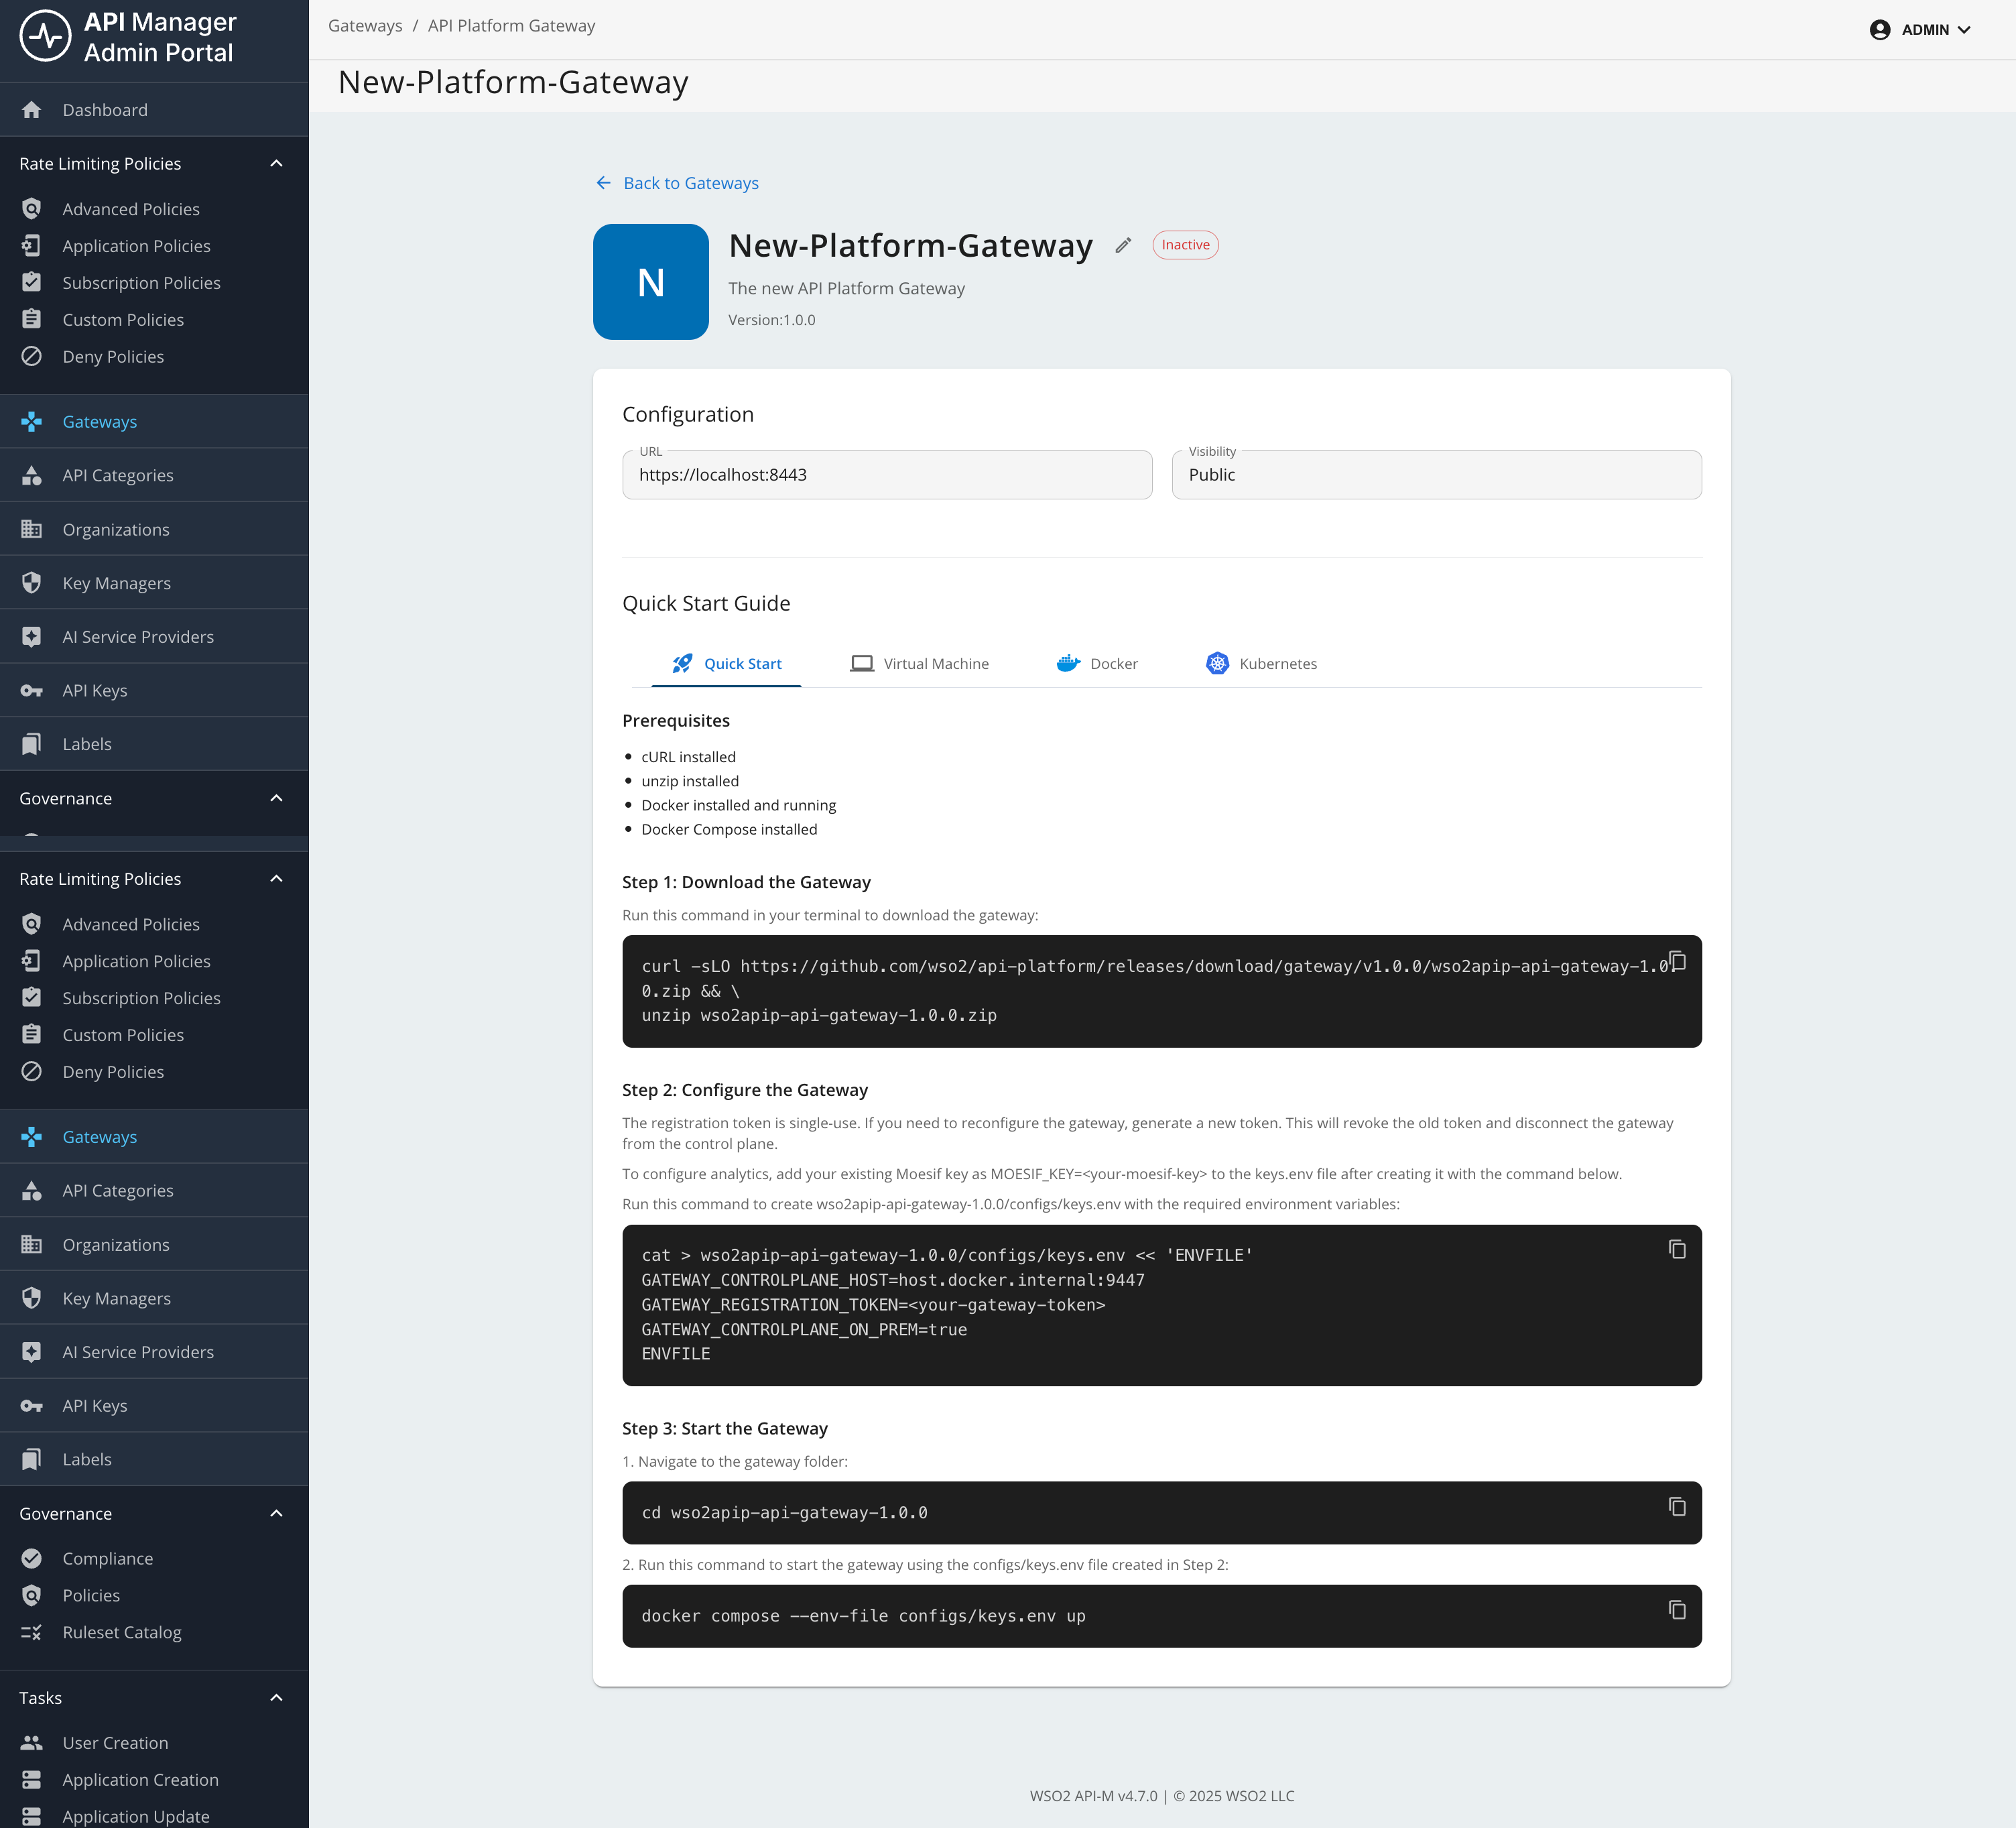Click API Platform Gateway breadcrumb
The height and width of the screenshot is (1828, 2016).
(x=511, y=26)
